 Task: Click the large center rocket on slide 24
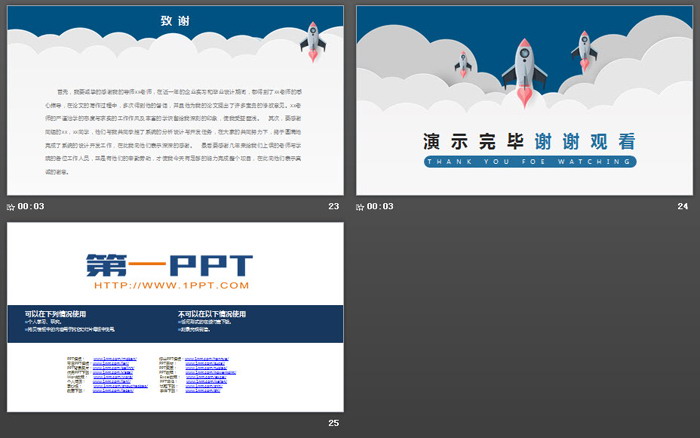click(525, 74)
